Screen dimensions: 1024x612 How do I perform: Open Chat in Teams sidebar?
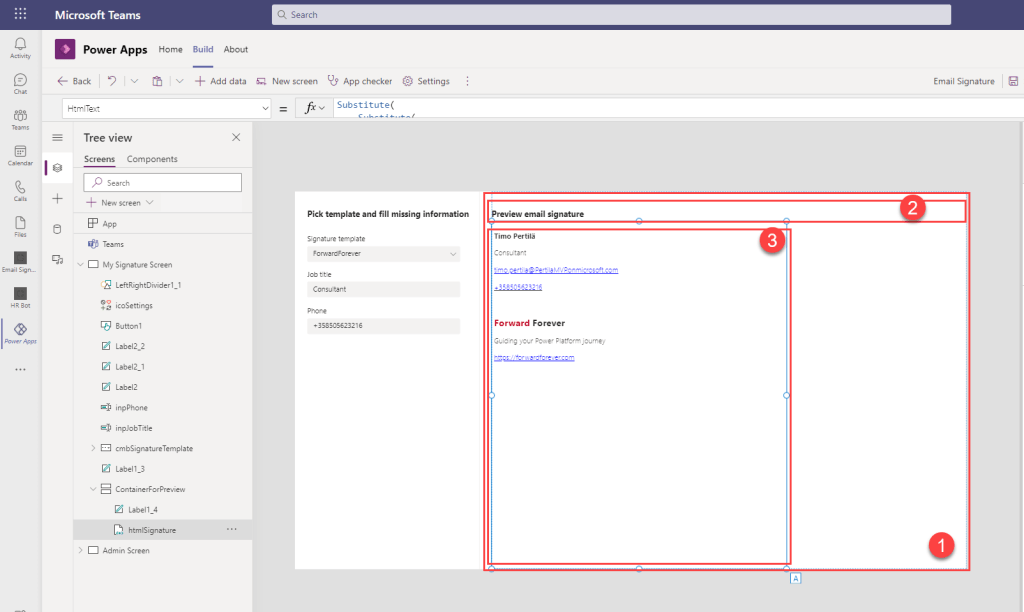click(x=20, y=83)
